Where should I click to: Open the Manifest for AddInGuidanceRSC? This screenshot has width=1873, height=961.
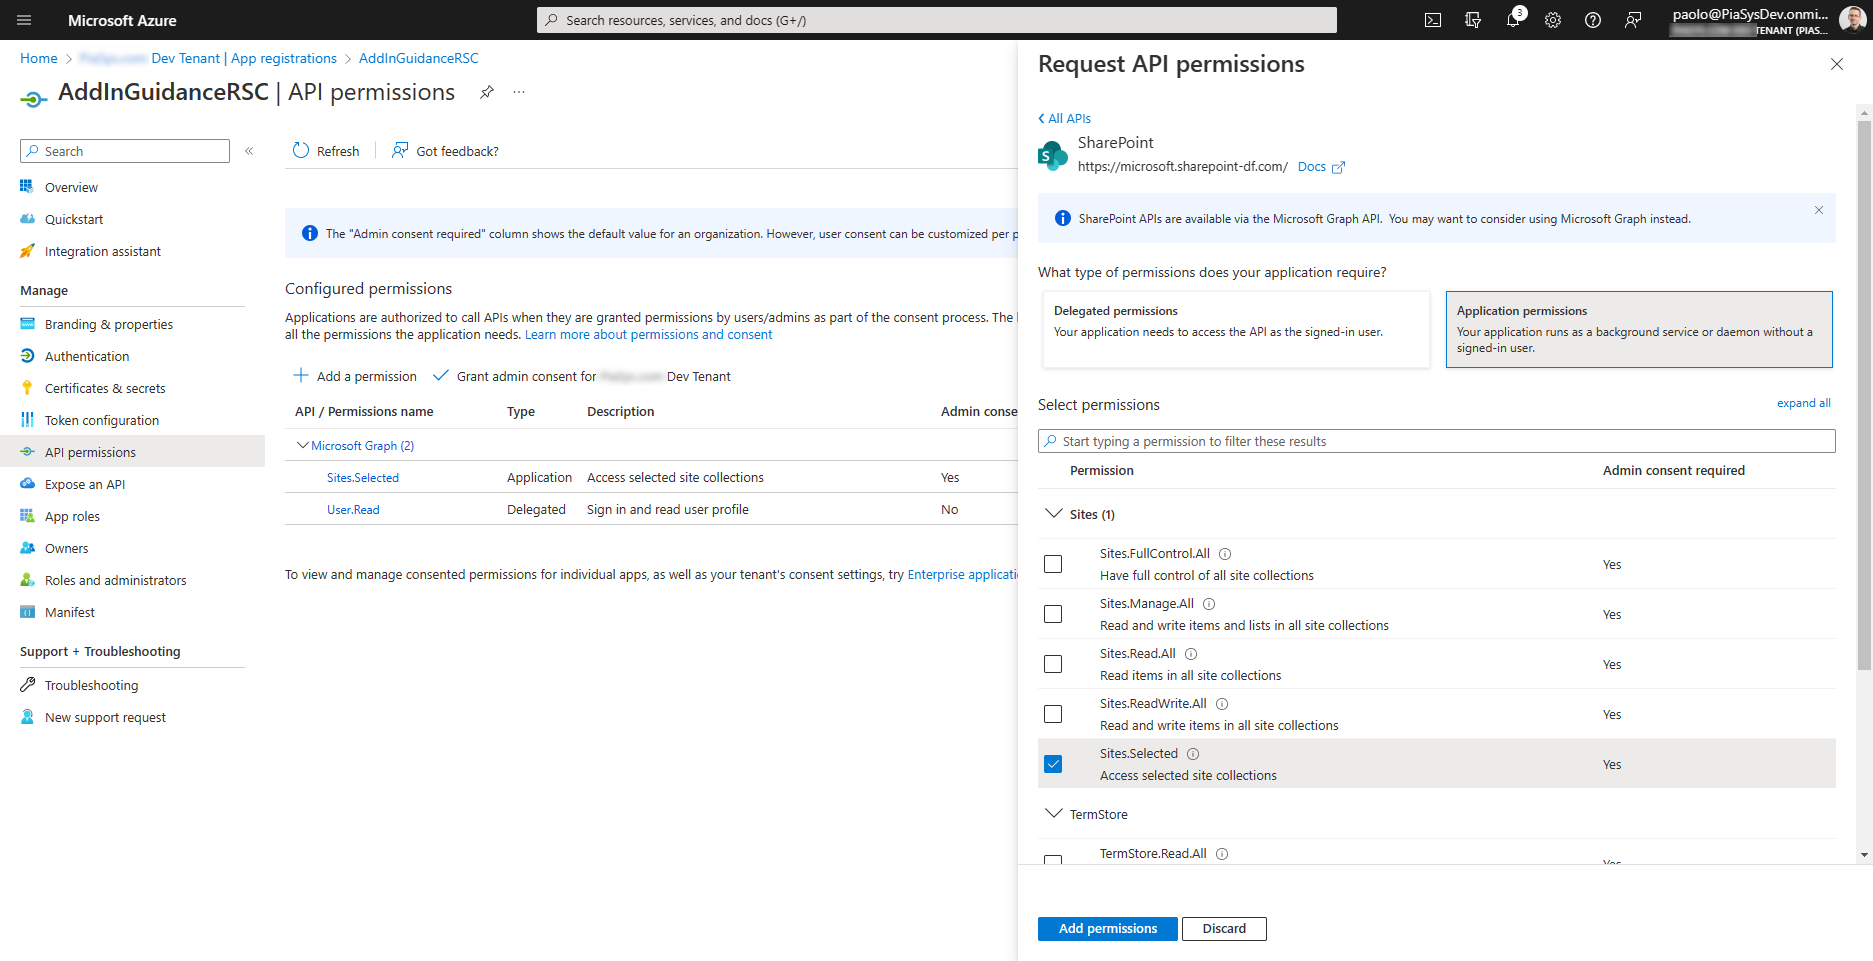(x=69, y=611)
